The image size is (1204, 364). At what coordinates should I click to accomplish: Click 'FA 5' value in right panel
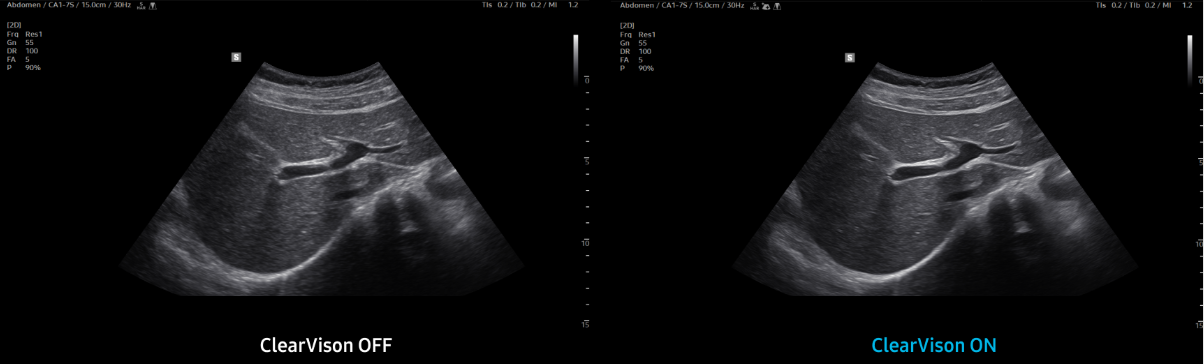631,60
